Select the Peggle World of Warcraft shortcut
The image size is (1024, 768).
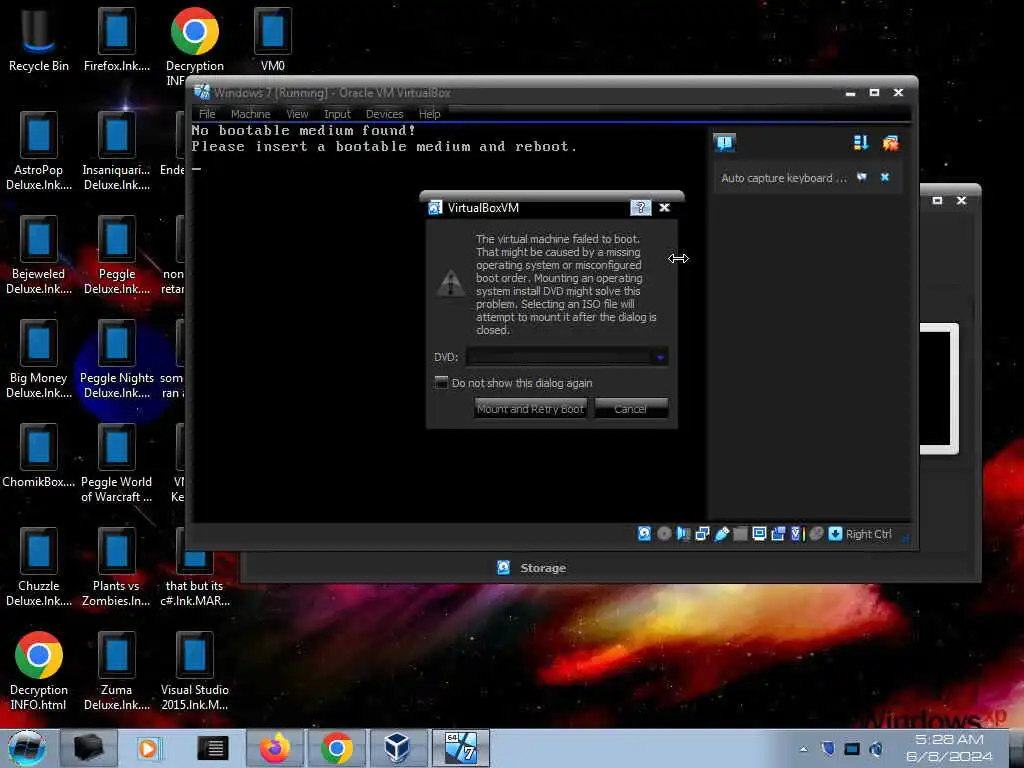pos(117,463)
